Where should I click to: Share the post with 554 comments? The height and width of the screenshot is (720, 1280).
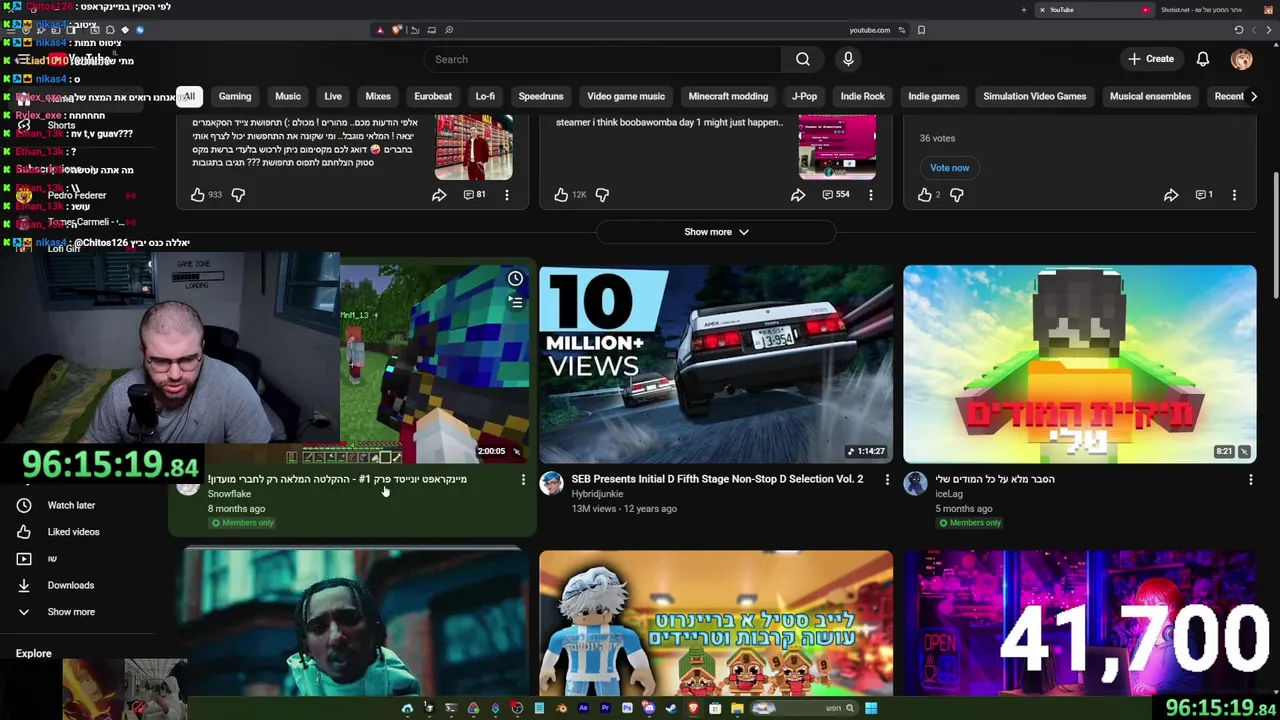coord(798,195)
